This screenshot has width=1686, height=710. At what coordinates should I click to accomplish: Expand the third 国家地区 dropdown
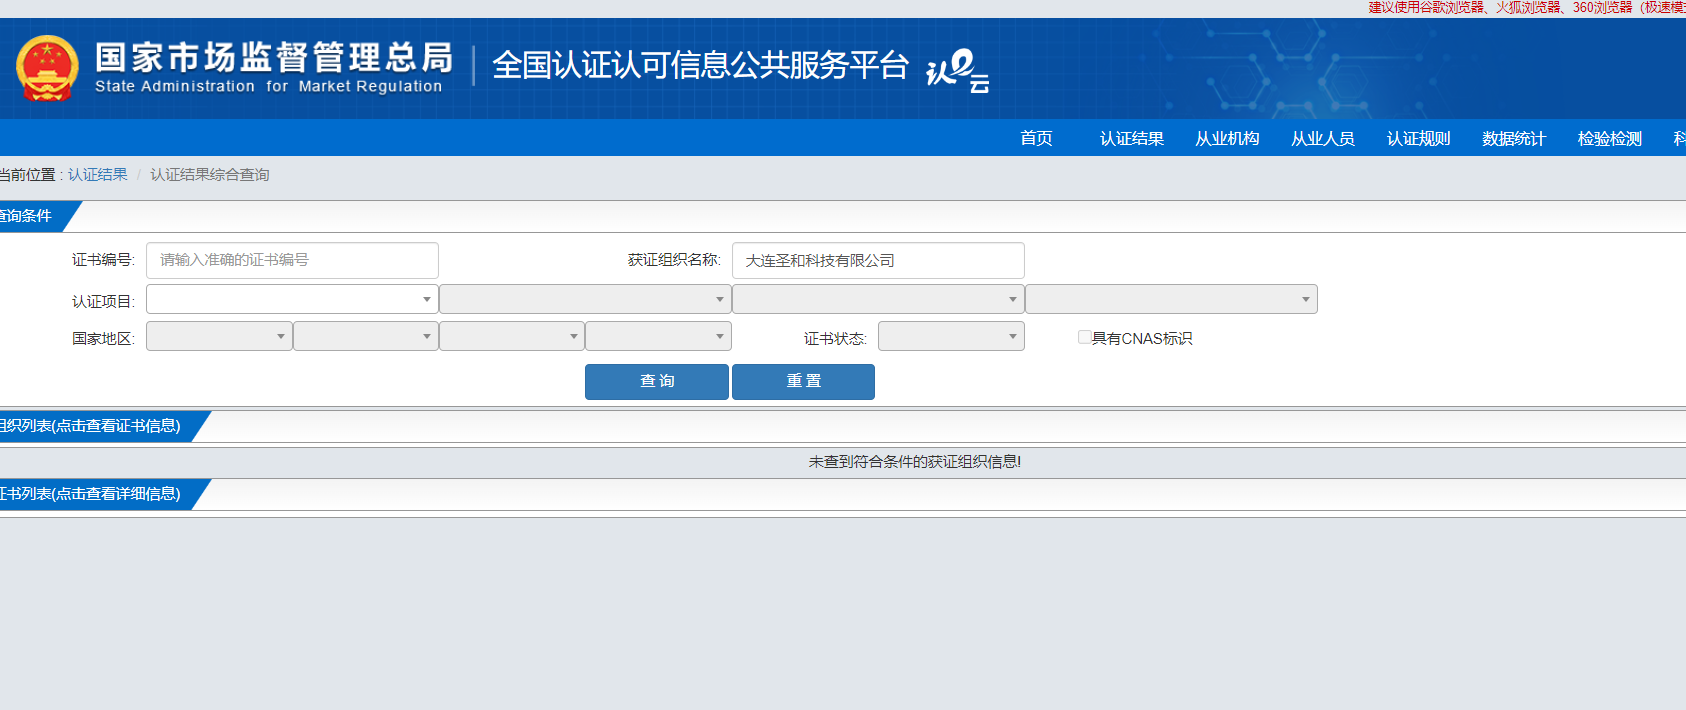pos(512,336)
